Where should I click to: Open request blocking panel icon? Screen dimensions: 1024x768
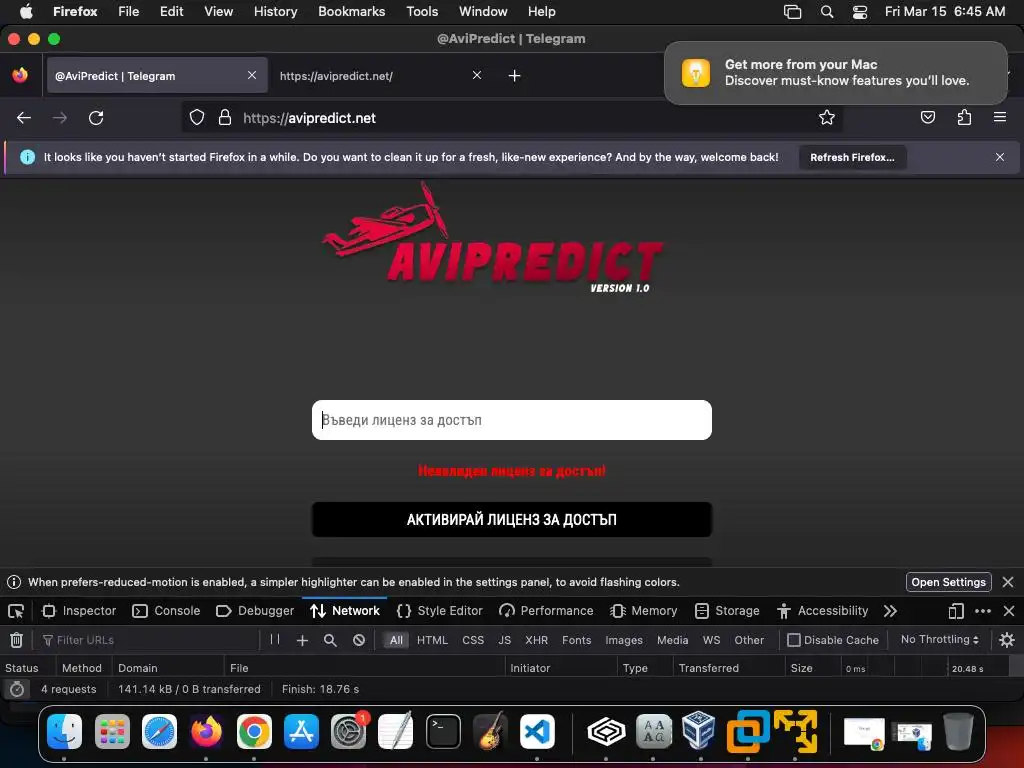(x=359, y=640)
